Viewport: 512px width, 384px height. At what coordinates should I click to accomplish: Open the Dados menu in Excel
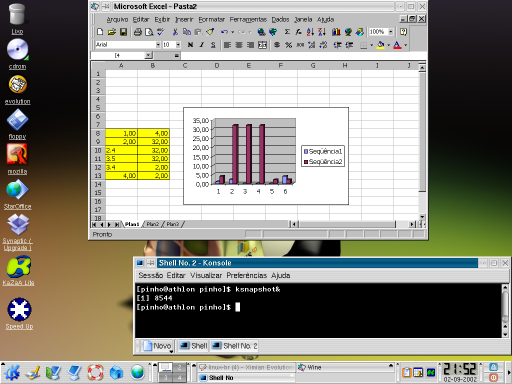(280, 19)
